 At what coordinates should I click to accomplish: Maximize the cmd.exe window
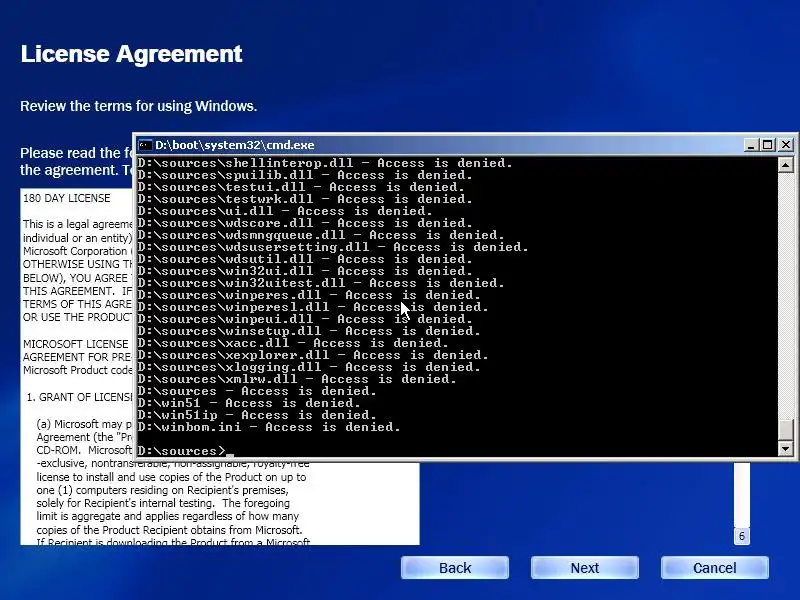pyautogui.click(x=767, y=145)
